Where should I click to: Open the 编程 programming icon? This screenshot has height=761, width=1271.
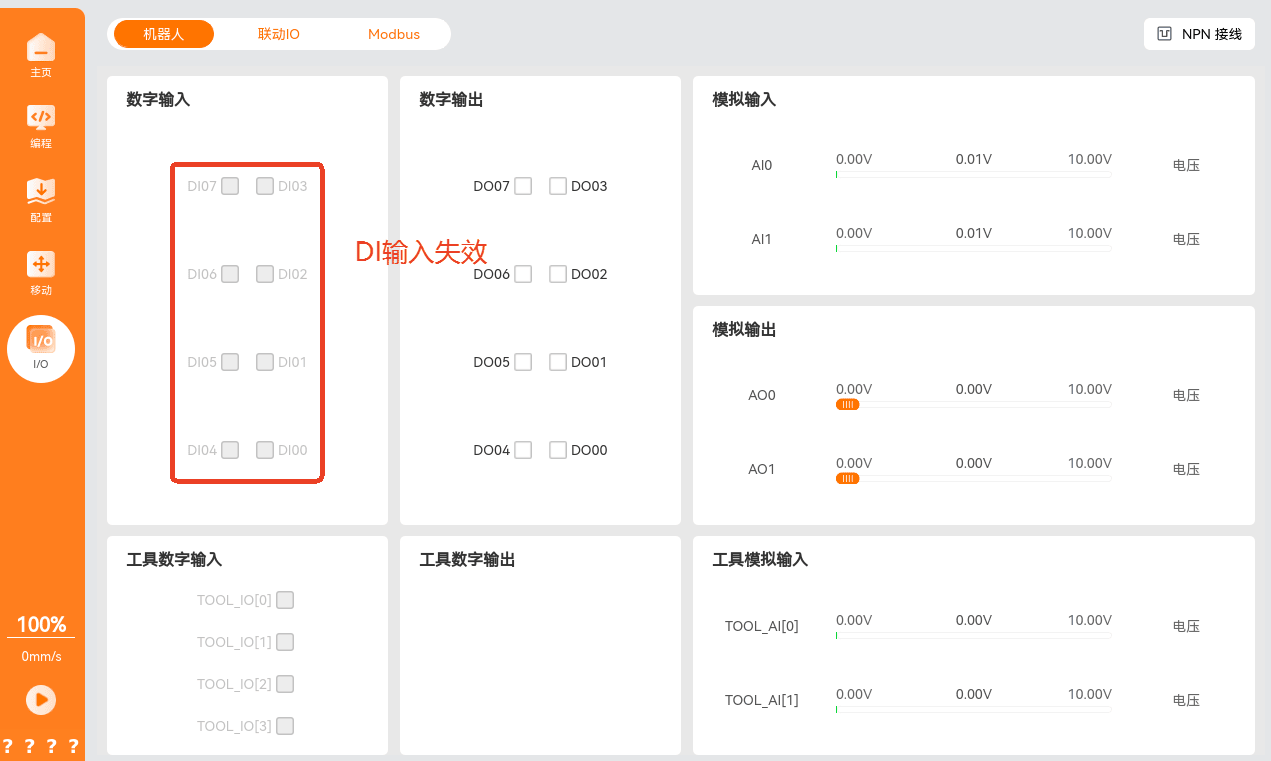(x=41, y=117)
